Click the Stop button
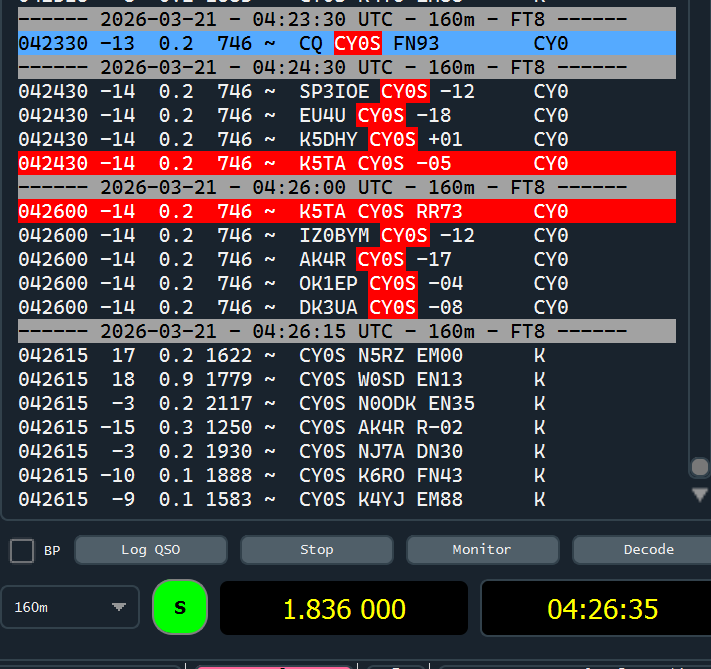The image size is (711, 669). coord(317,550)
